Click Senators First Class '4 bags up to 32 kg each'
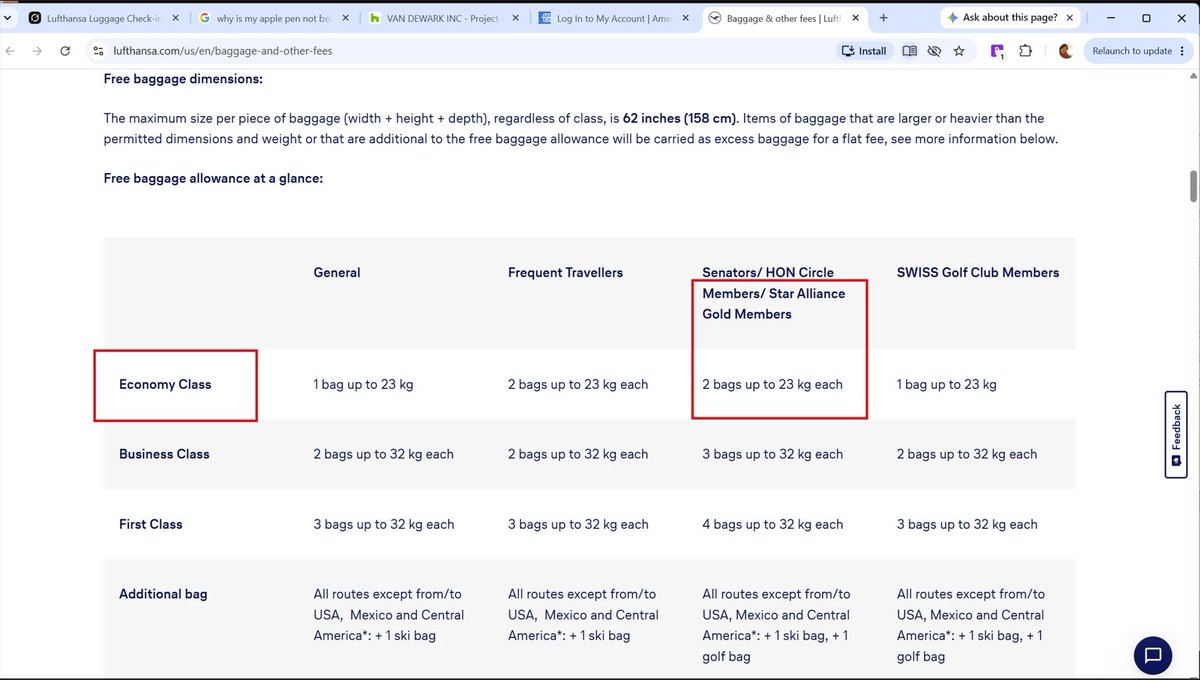This screenshot has height=680, width=1200. click(773, 524)
